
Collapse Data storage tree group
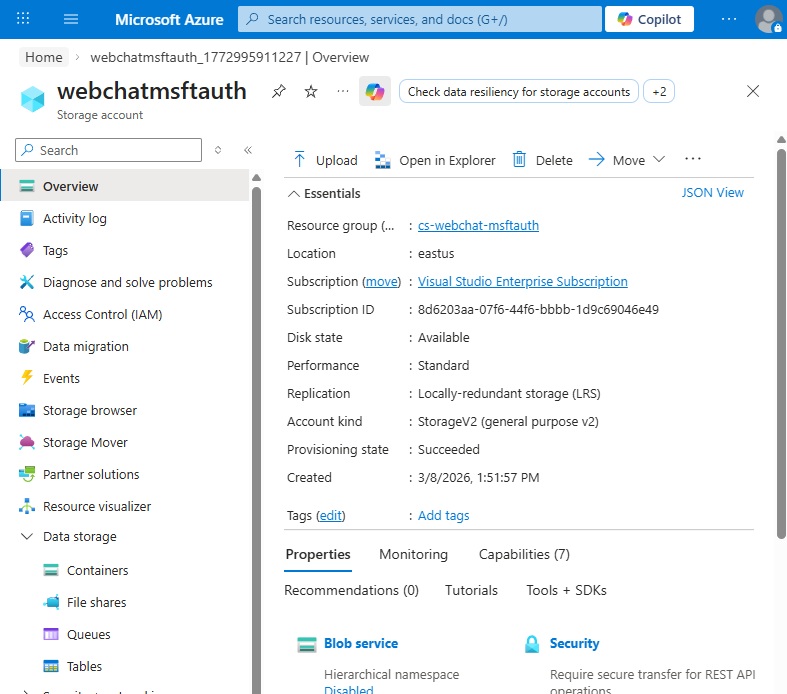point(26,537)
